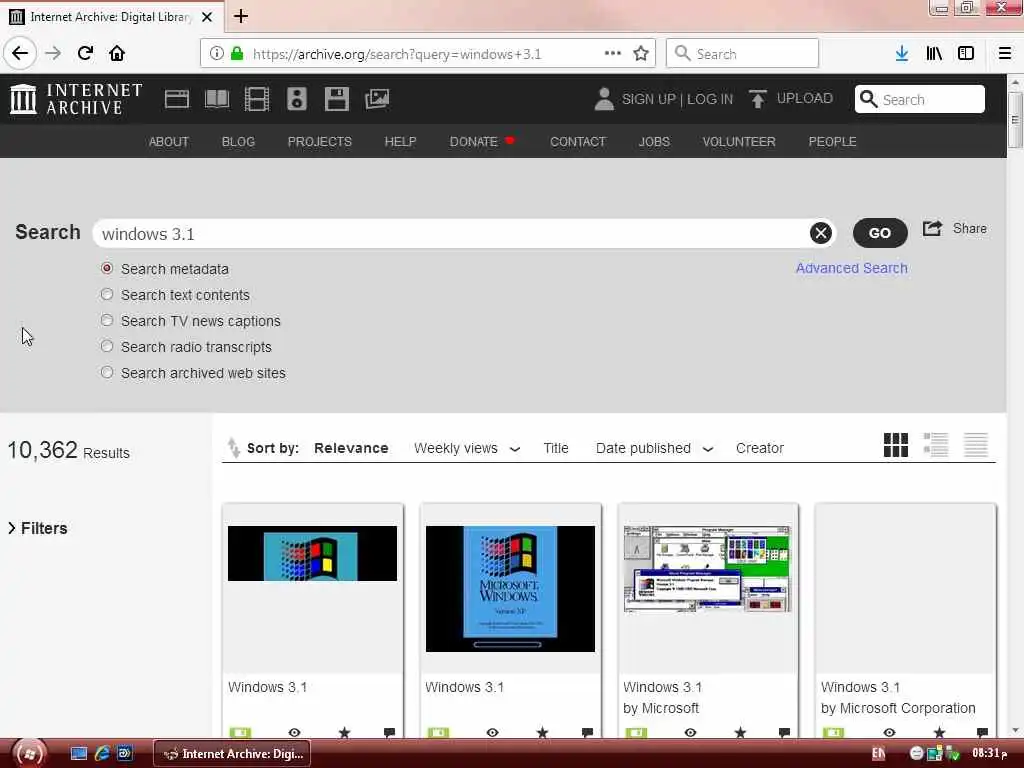Click Firefox toolbar Search box
Screen dimensions: 1024x768
click(742, 54)
